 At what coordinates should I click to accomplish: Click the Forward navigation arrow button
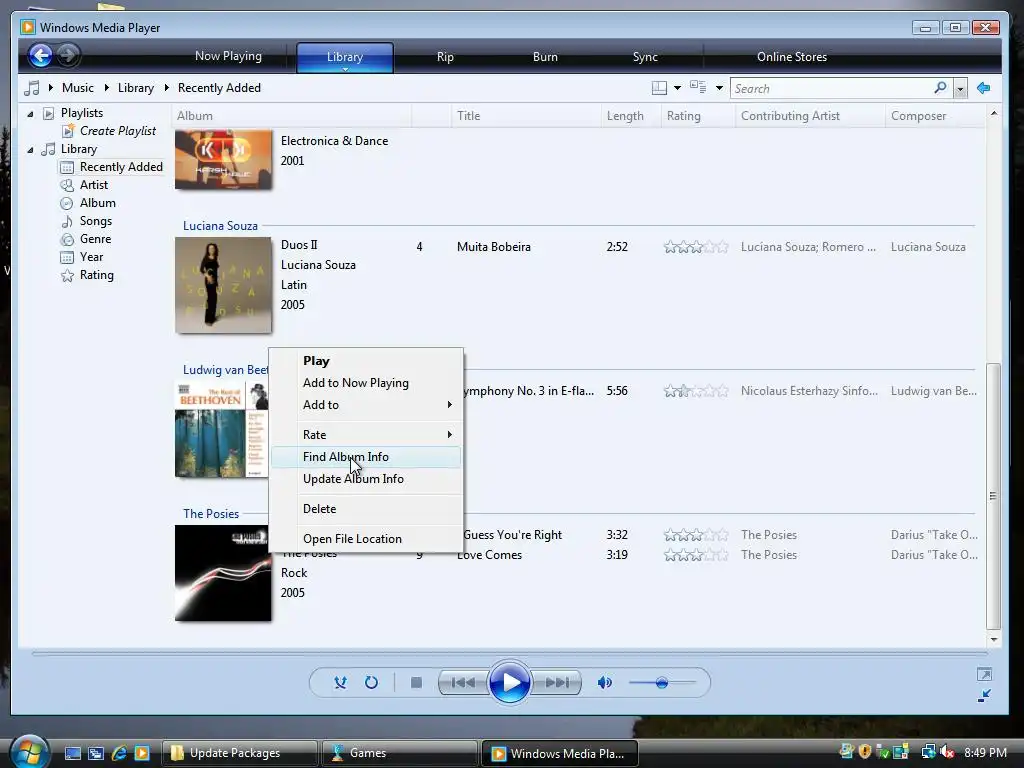tap(67, 56)
